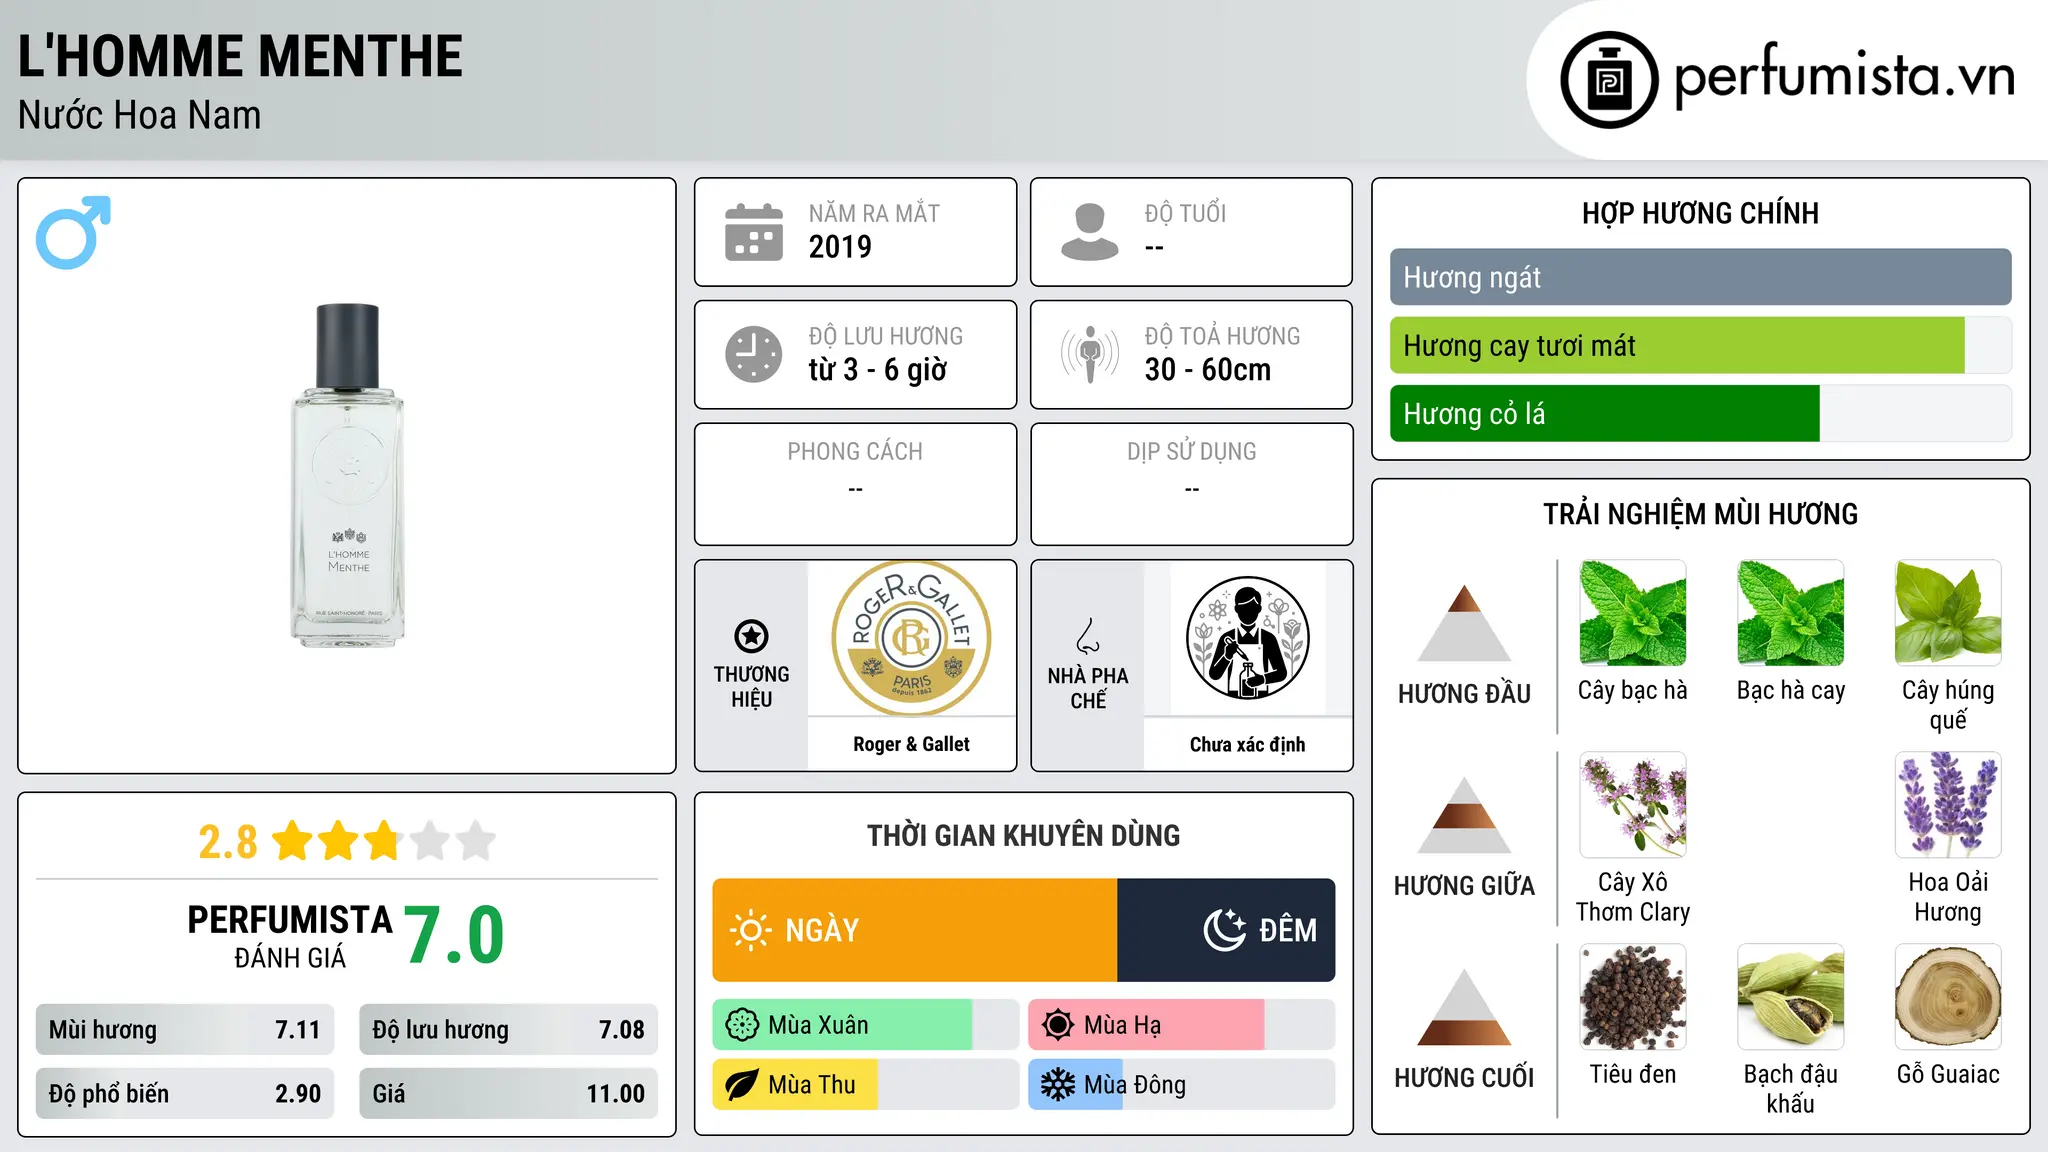Viewport: 2048px width, 1152px height.
Task: Click the blue male gender symbol icon
Action: point(73,232)
